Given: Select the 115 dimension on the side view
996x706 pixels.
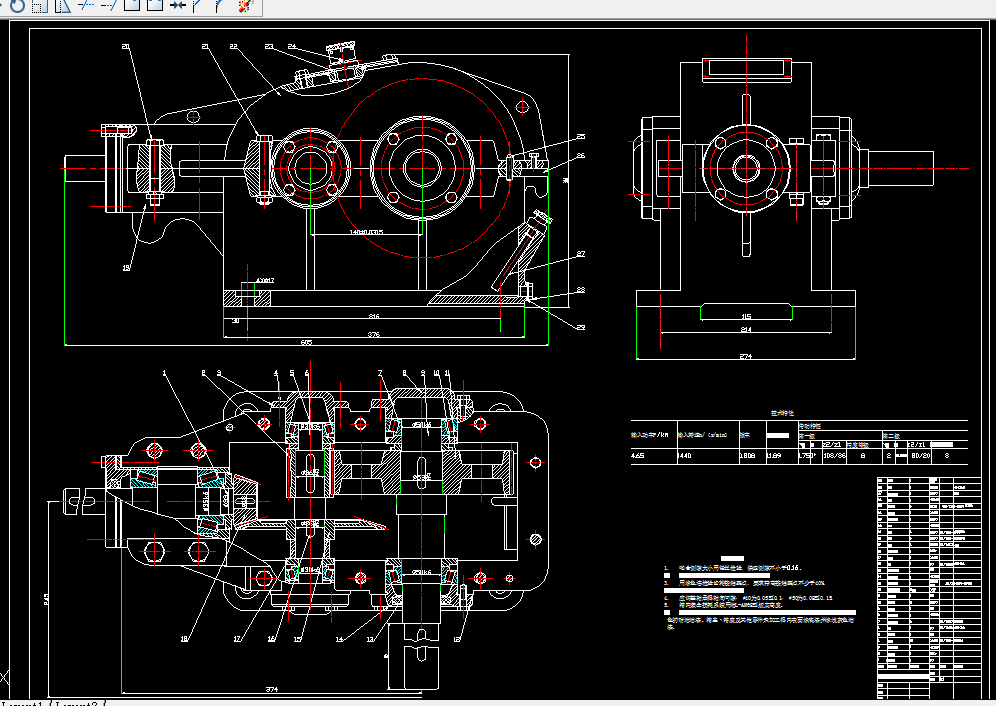Looking at the screenshot, I should pos(746,316).
